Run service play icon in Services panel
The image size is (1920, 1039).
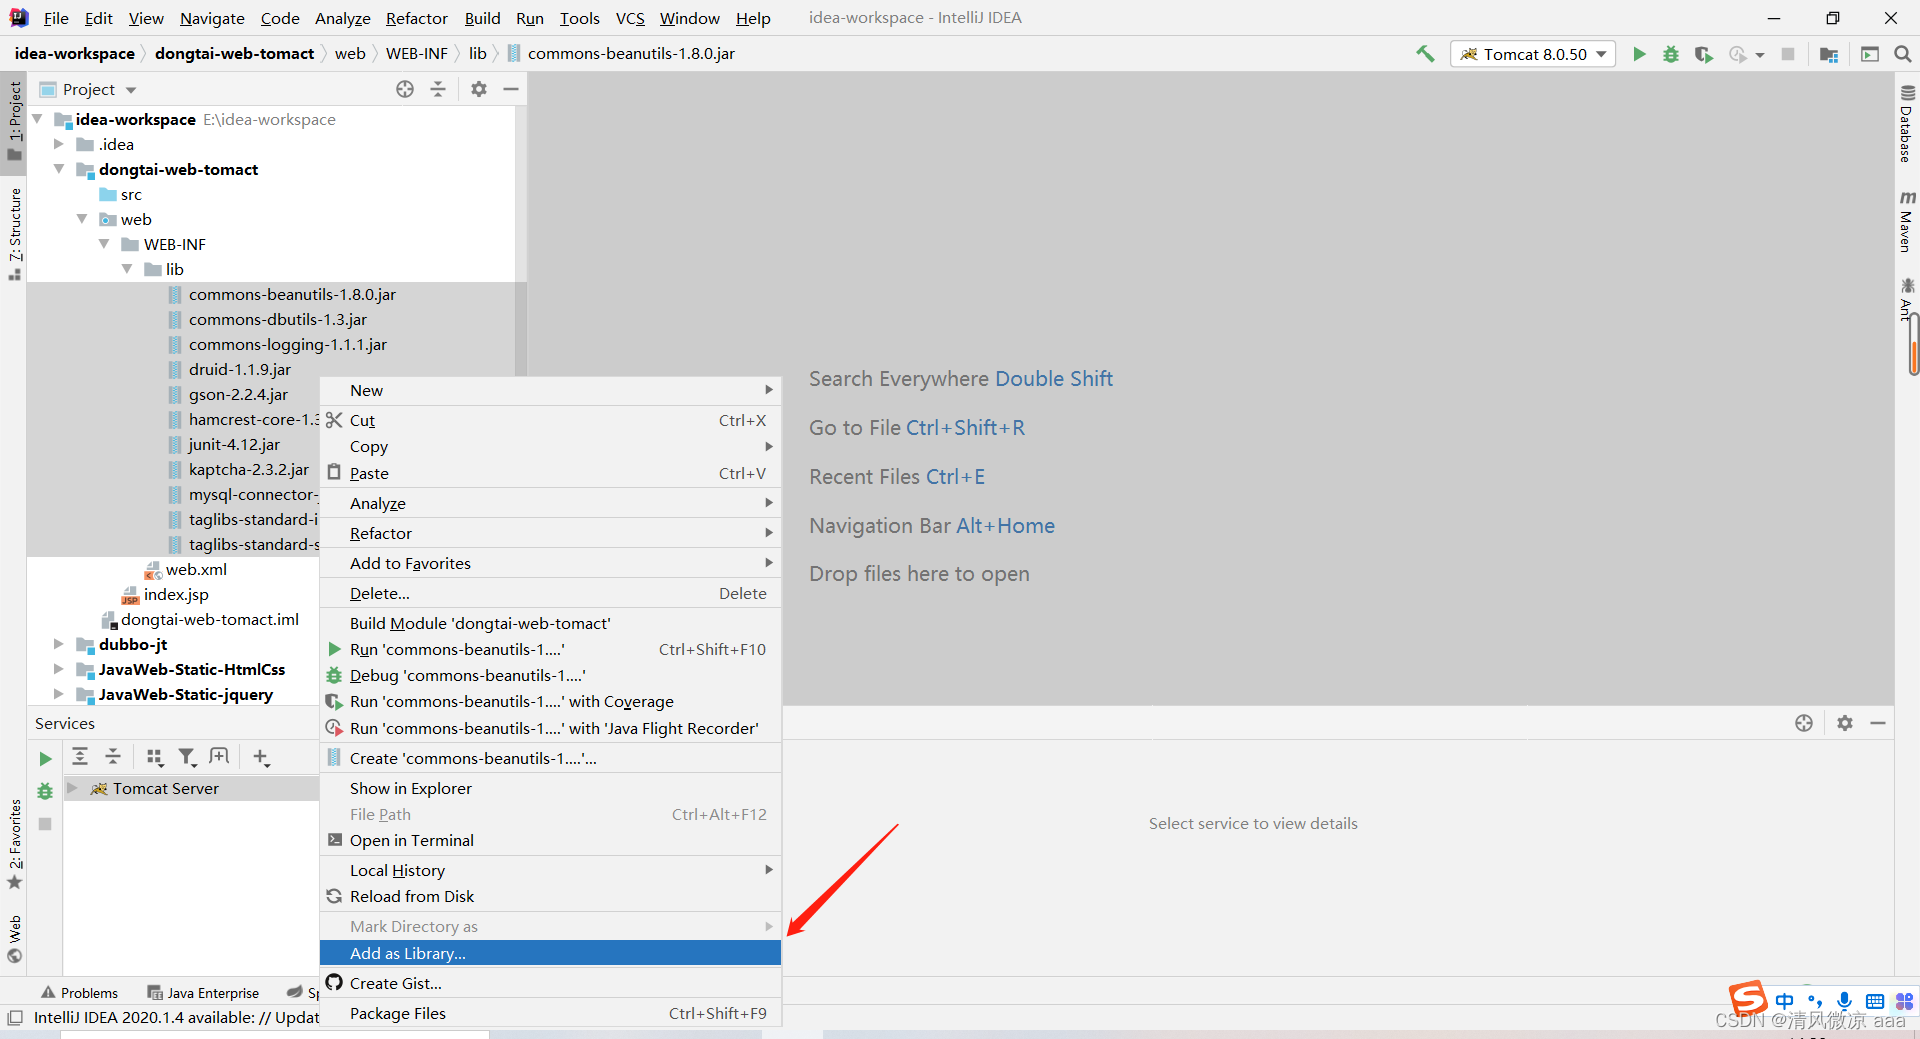coord(45,759)
